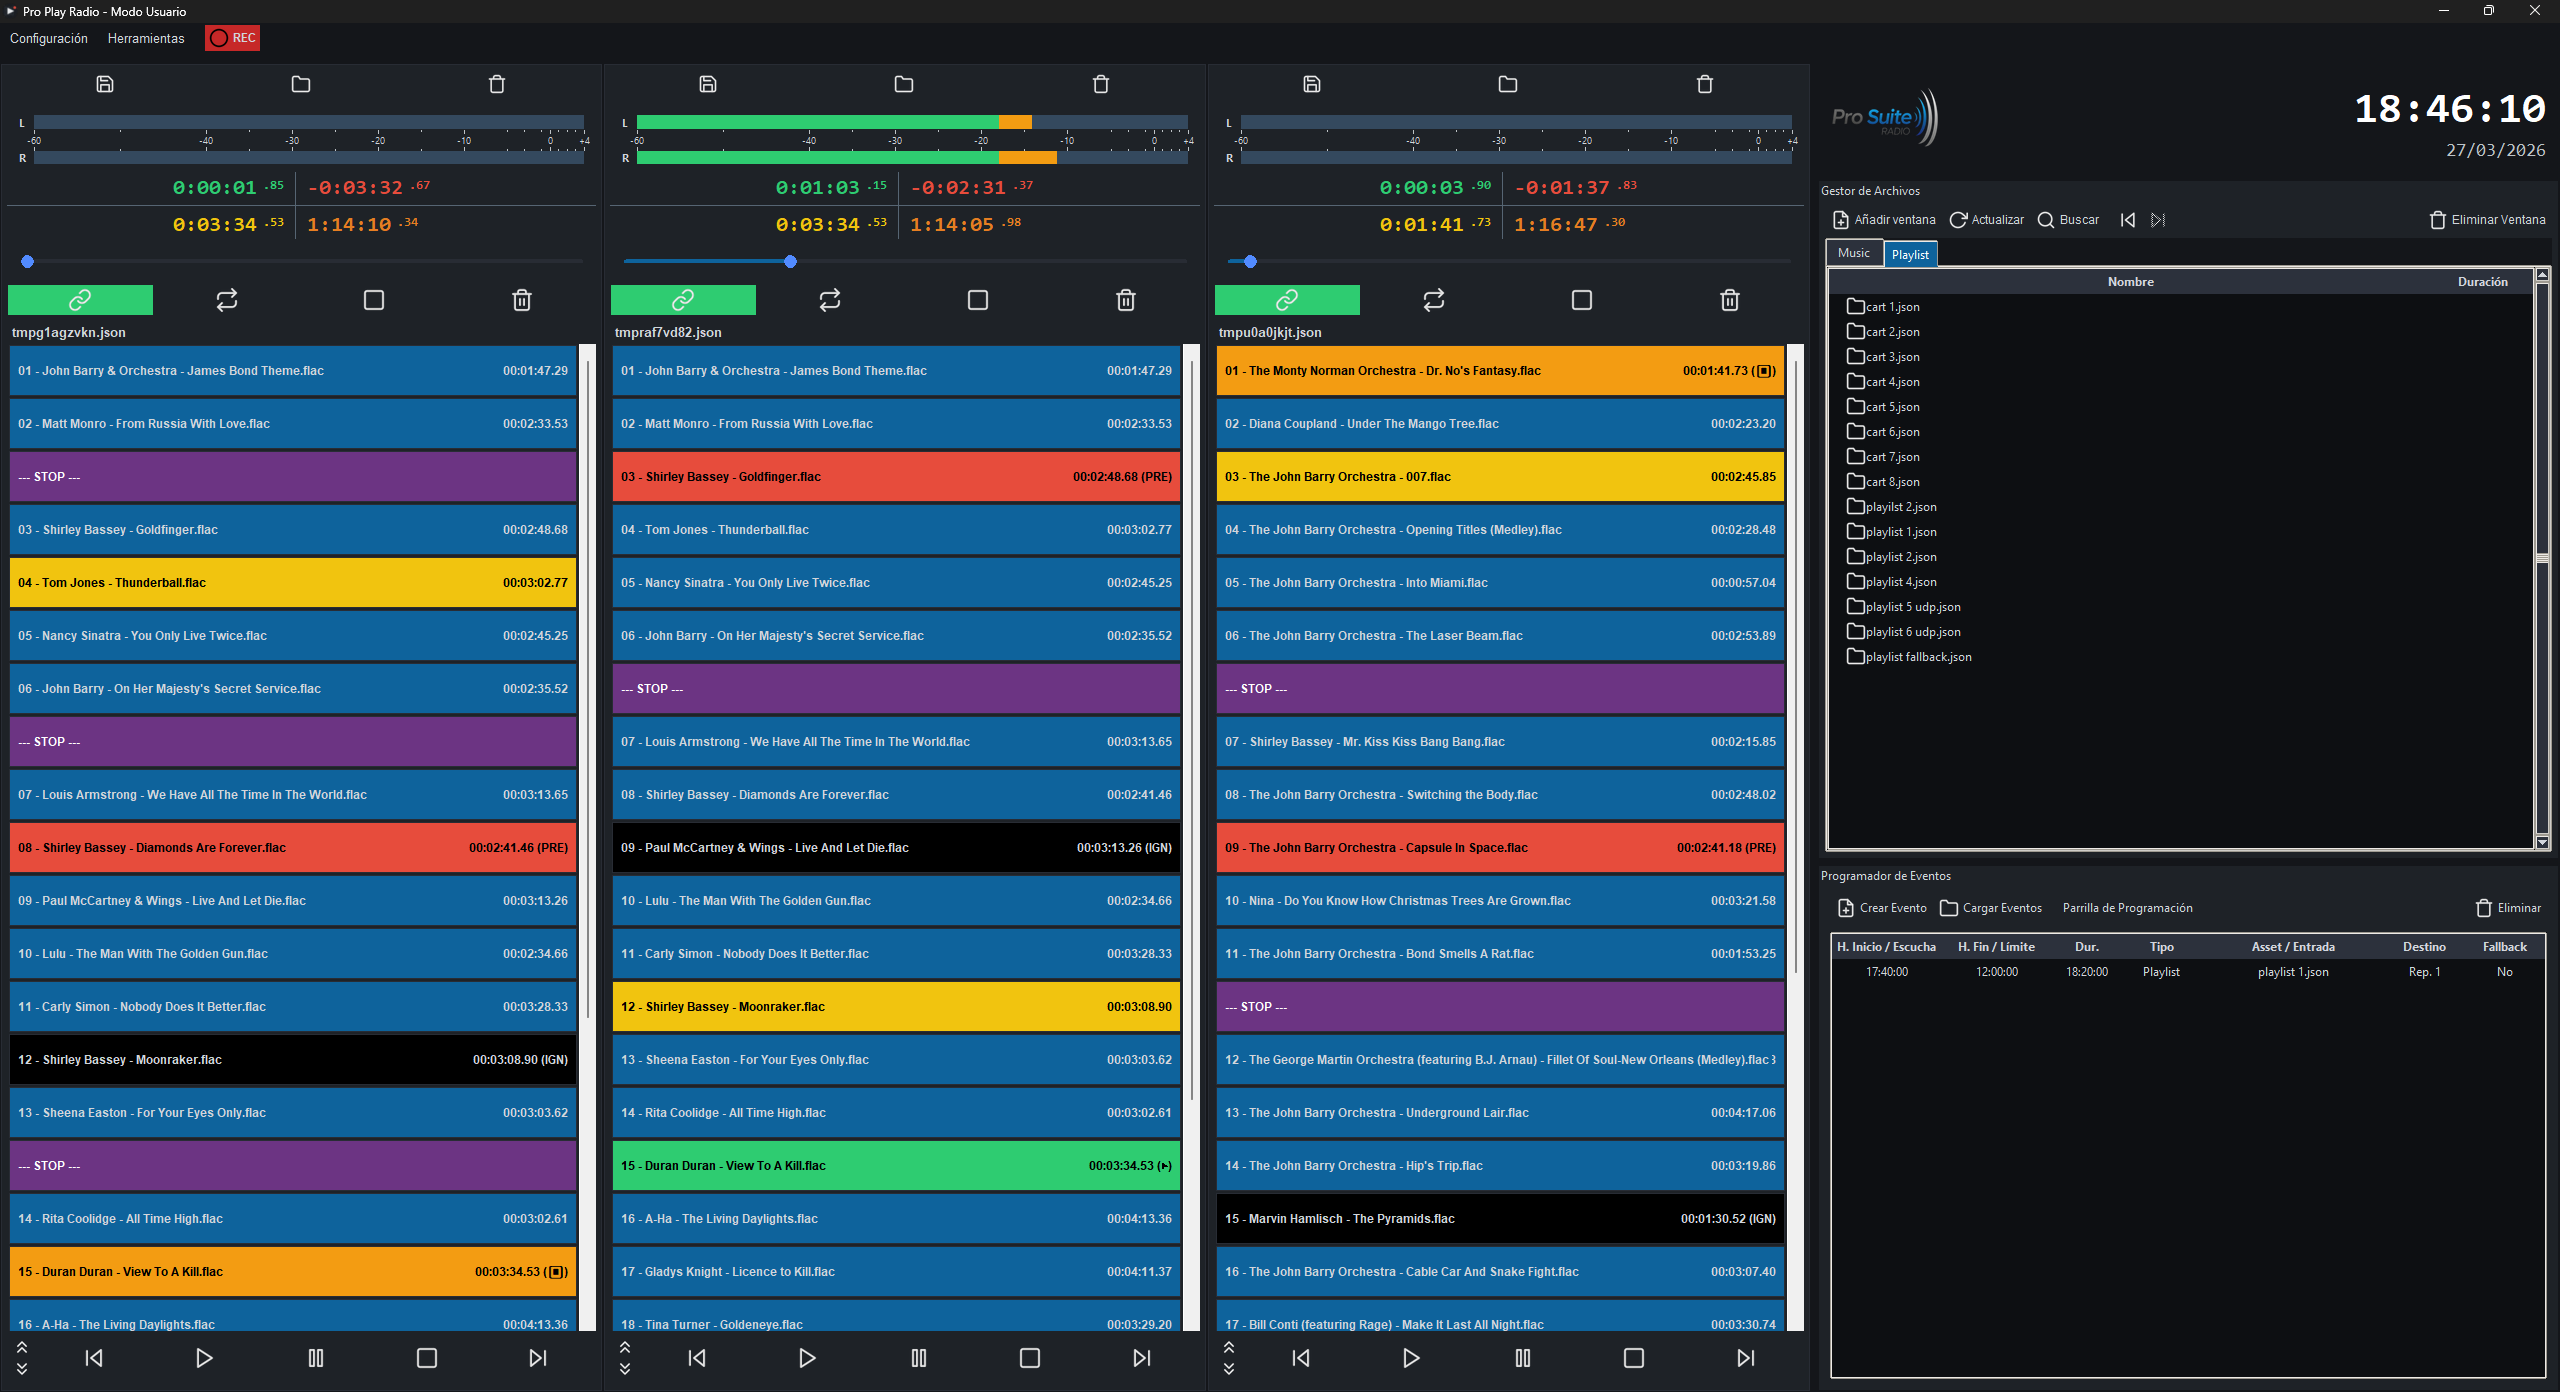Toggle loop repeat icon in second player
This screenshot has height=1392, width=2560.
pyautogui.click(x=830, y=300)
